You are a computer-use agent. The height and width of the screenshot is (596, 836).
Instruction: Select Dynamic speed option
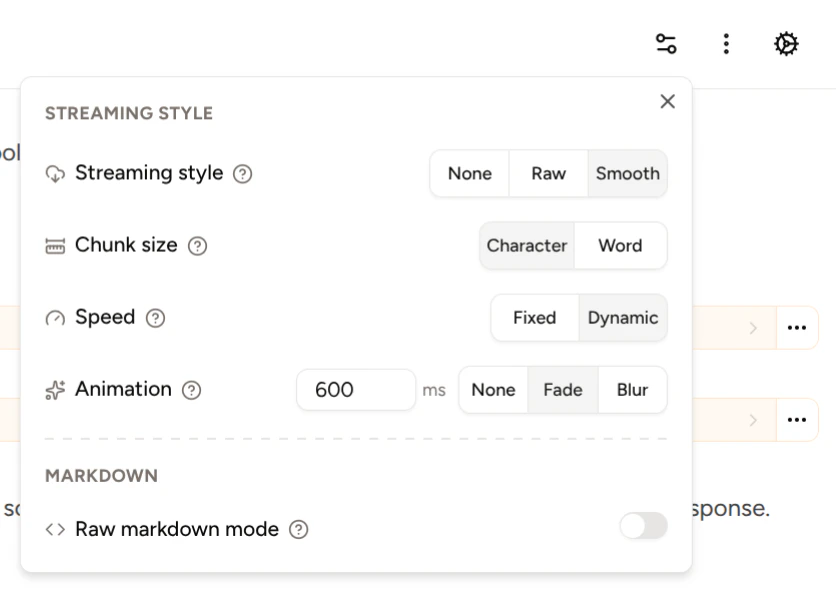pos(623,318)
